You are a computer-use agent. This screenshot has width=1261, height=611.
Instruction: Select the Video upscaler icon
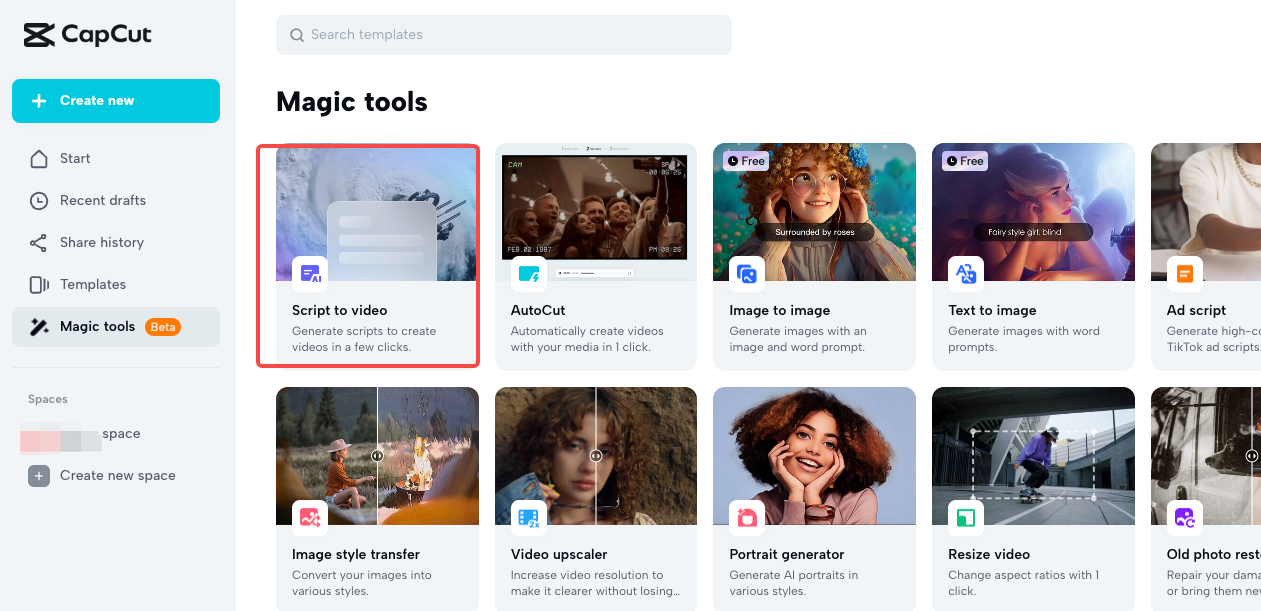(x=529, y=517)
